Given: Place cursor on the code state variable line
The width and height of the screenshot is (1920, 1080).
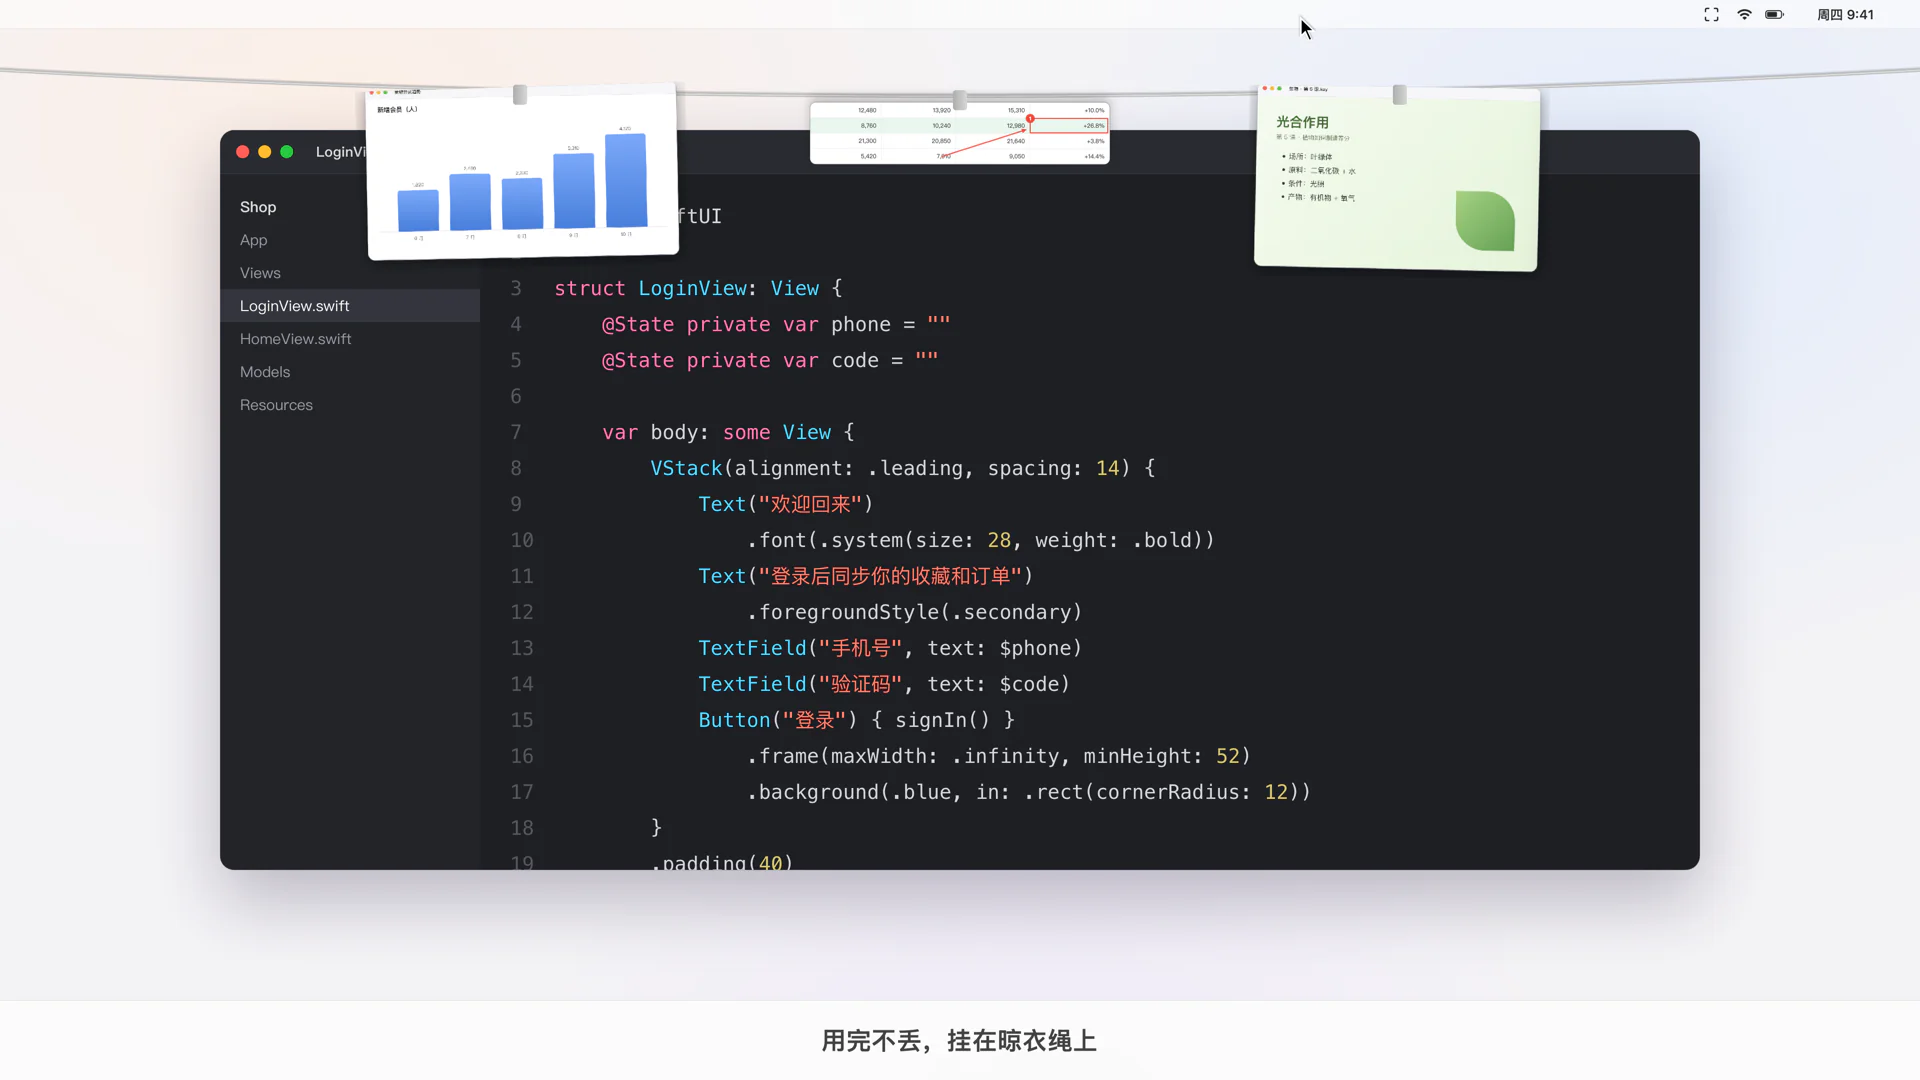Looking at the screenshot, I should (x=770, y=360).
